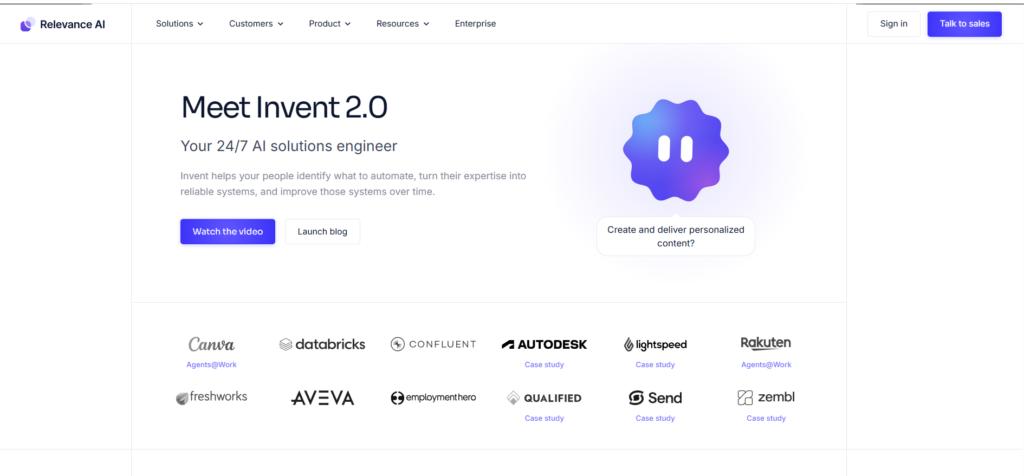The width and height of the screenshot is (1024, 476).
Task: Expand the Solutions dropdown chevron
Action: tap(200, 24)
